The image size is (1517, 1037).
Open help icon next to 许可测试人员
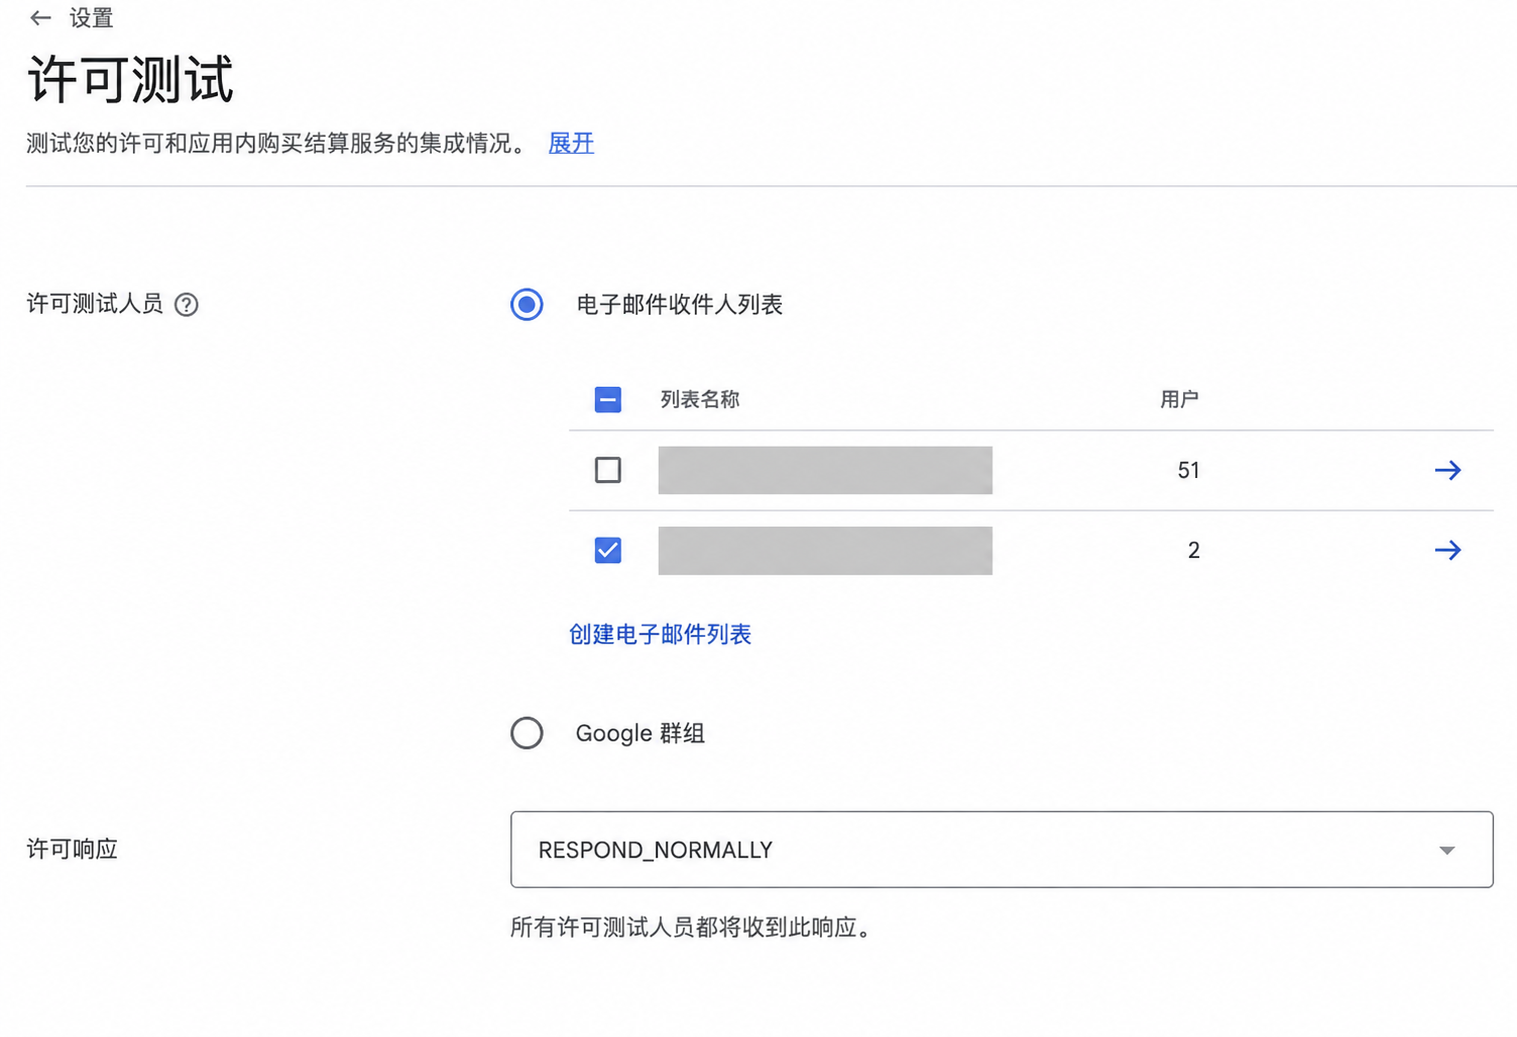(186, 305)
